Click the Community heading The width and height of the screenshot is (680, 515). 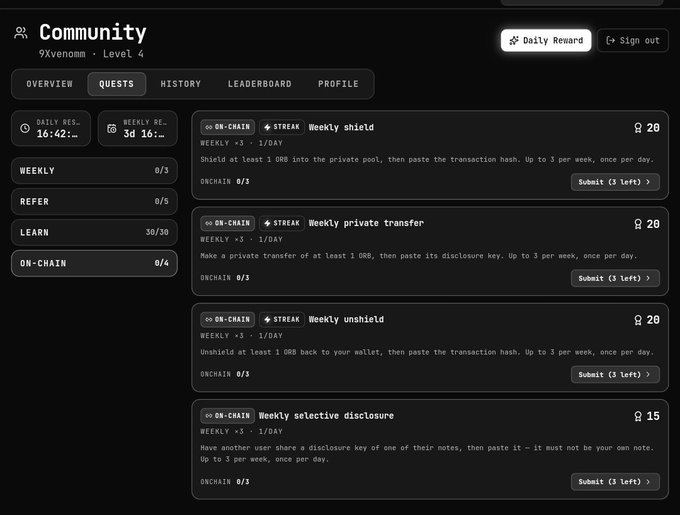pyautogui.click(x=93, y=33)
